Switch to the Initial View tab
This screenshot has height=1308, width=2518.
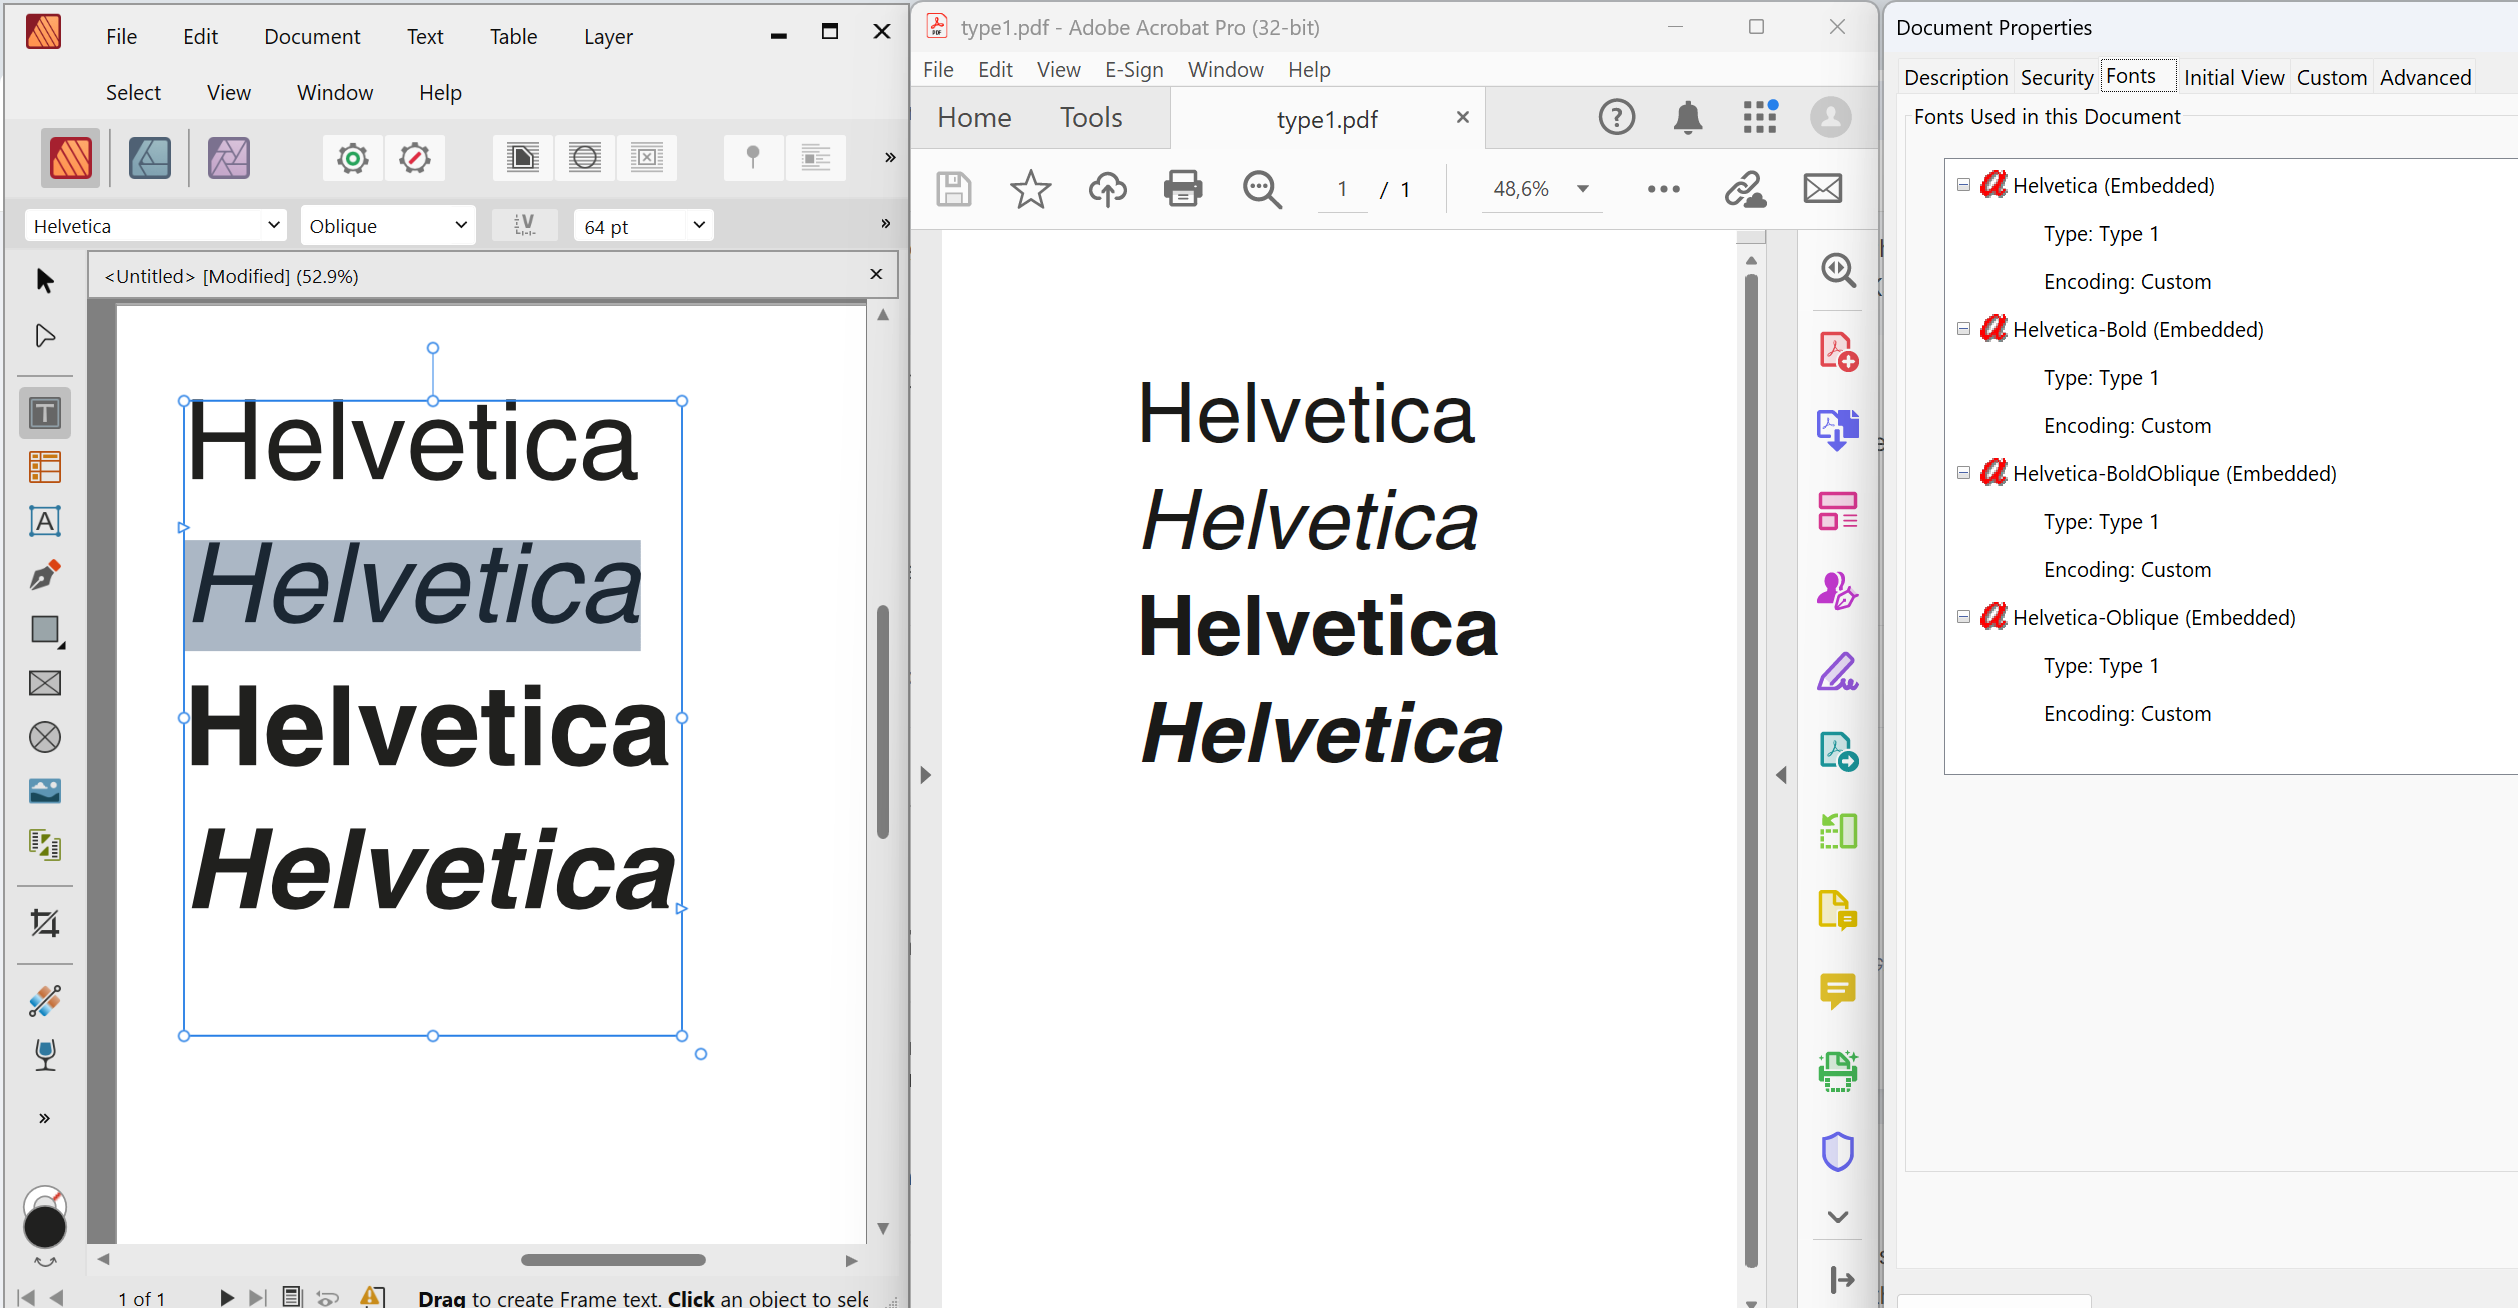(2234, 78)
